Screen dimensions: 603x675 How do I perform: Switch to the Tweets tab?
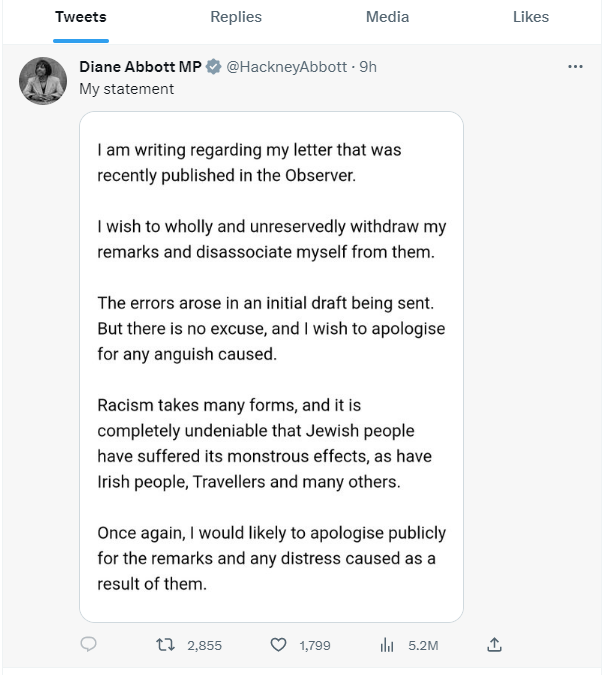pyautogui.click(x=81, y=17)
